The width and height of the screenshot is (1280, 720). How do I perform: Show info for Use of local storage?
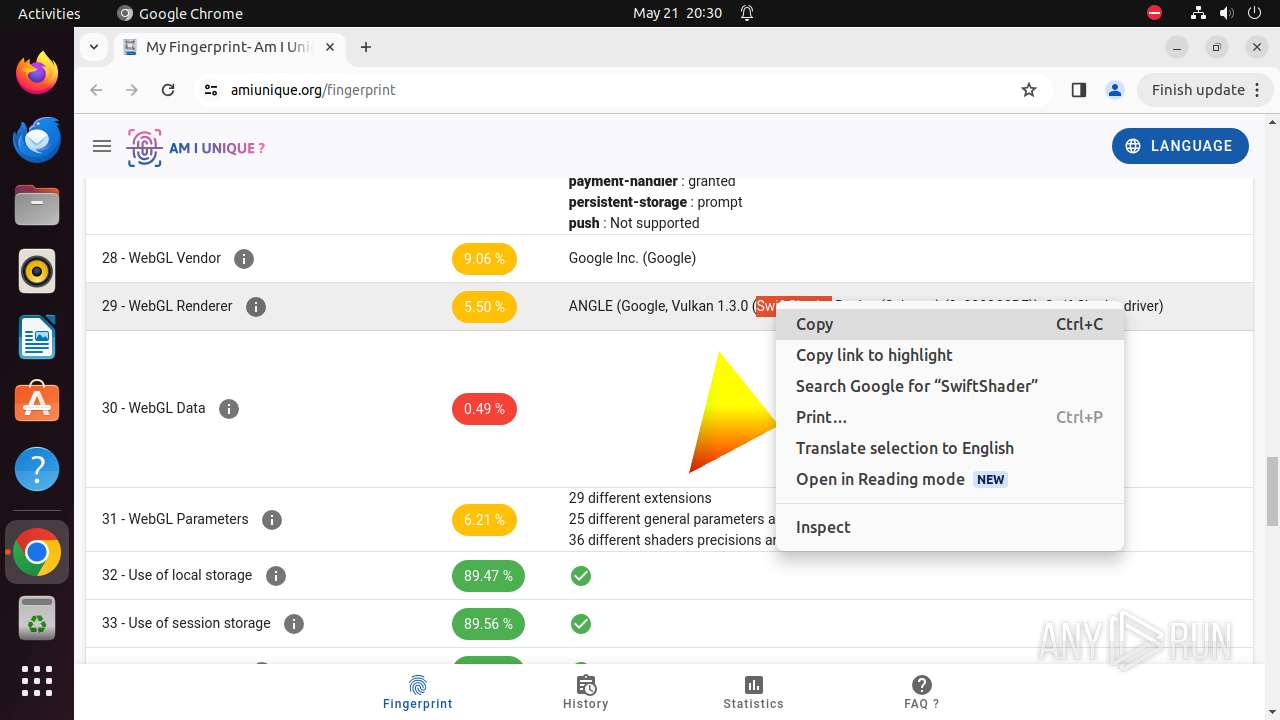276,576
